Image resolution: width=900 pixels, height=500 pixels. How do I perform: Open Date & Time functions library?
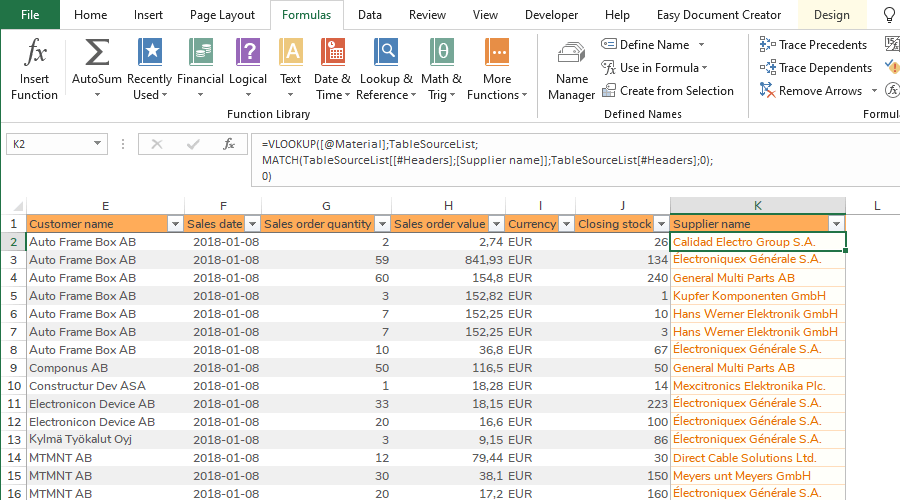coord(332,69)
